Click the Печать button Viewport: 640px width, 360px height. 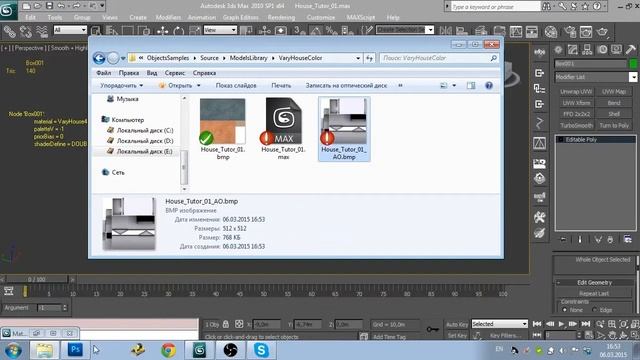point(281,85)
